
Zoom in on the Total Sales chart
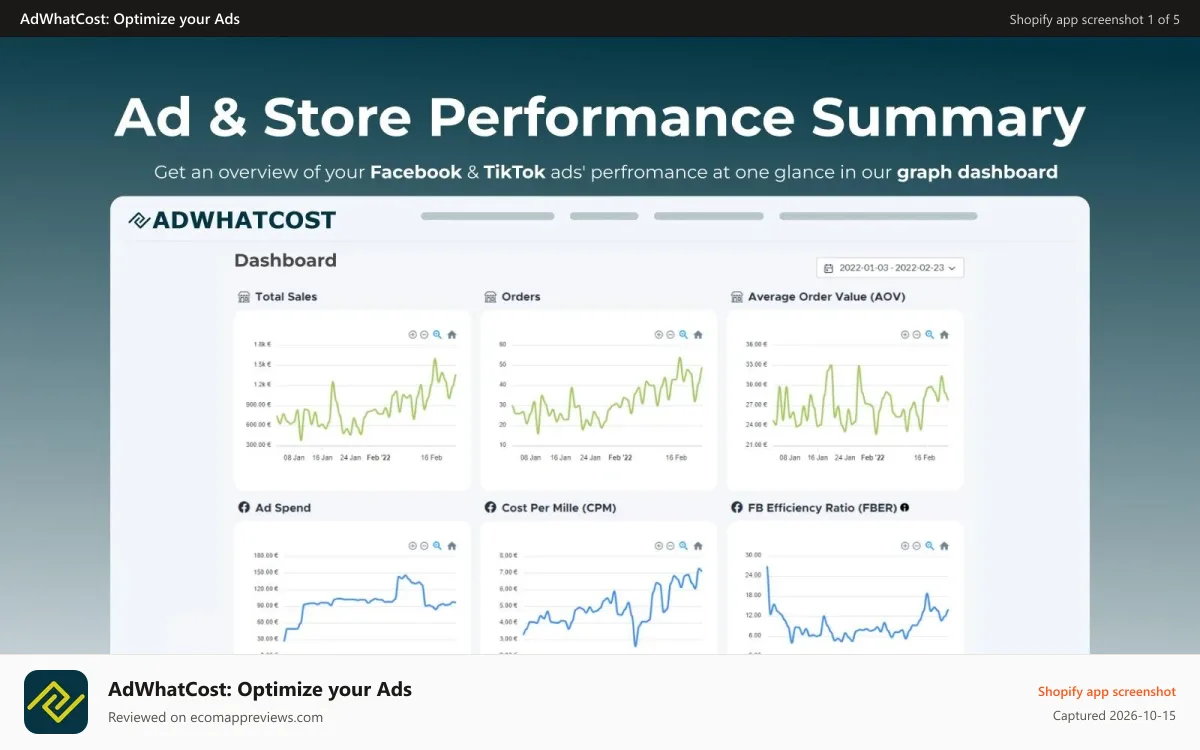[412, 335]
